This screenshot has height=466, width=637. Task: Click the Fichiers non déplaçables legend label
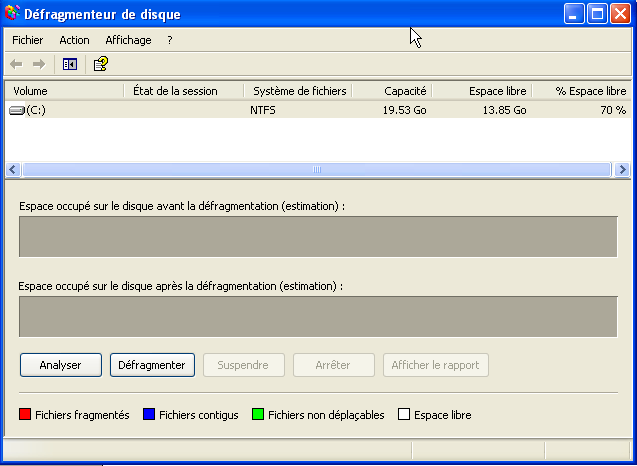[x=326, y=415]
